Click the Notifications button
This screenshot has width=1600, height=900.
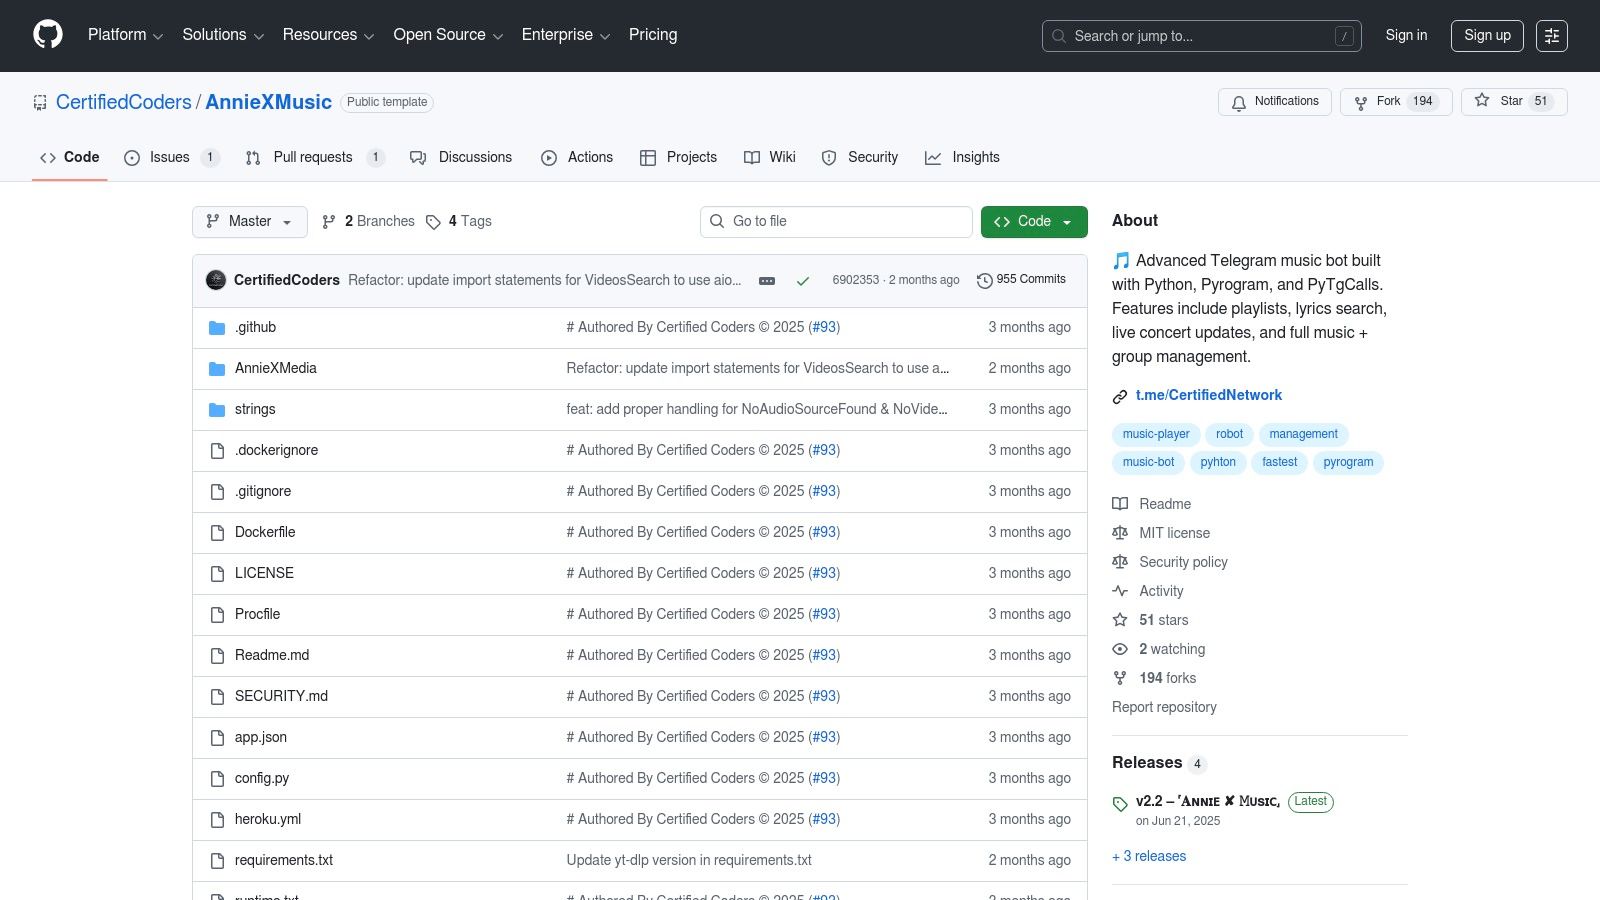pos(1275,102)
